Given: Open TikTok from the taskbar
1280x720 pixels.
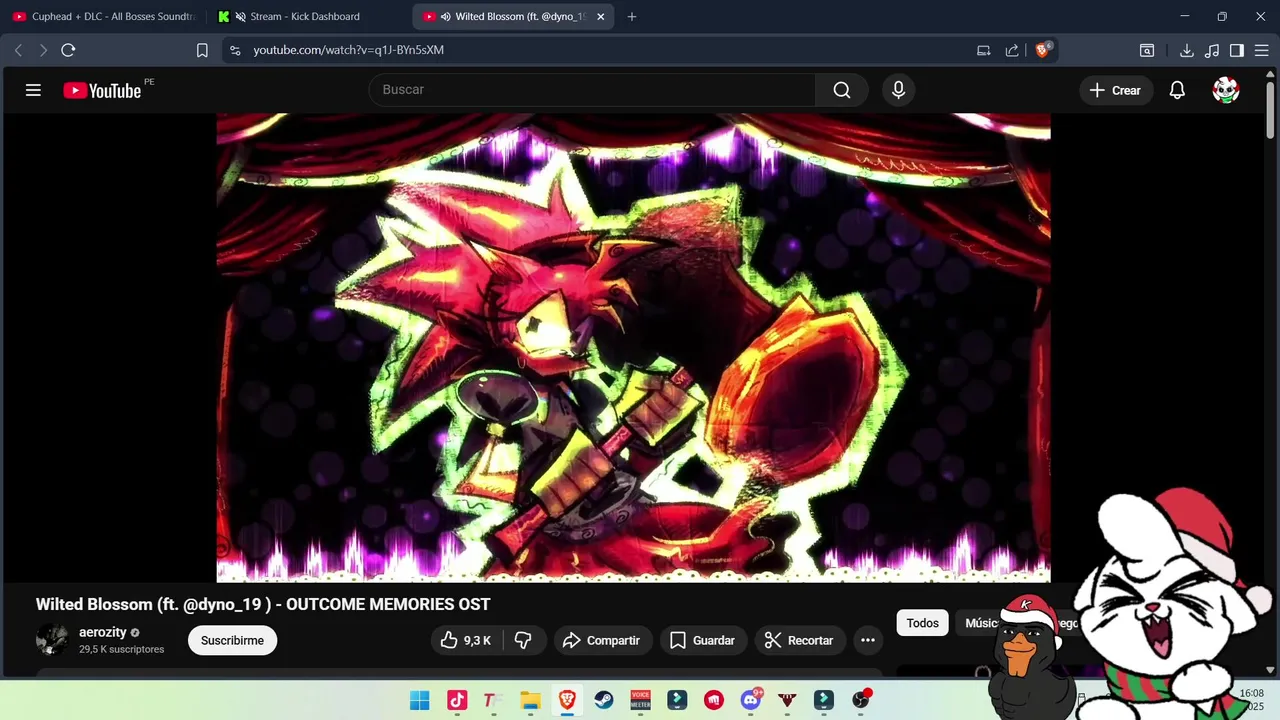Looking at the screenshot, I should [x=457, y=700].
